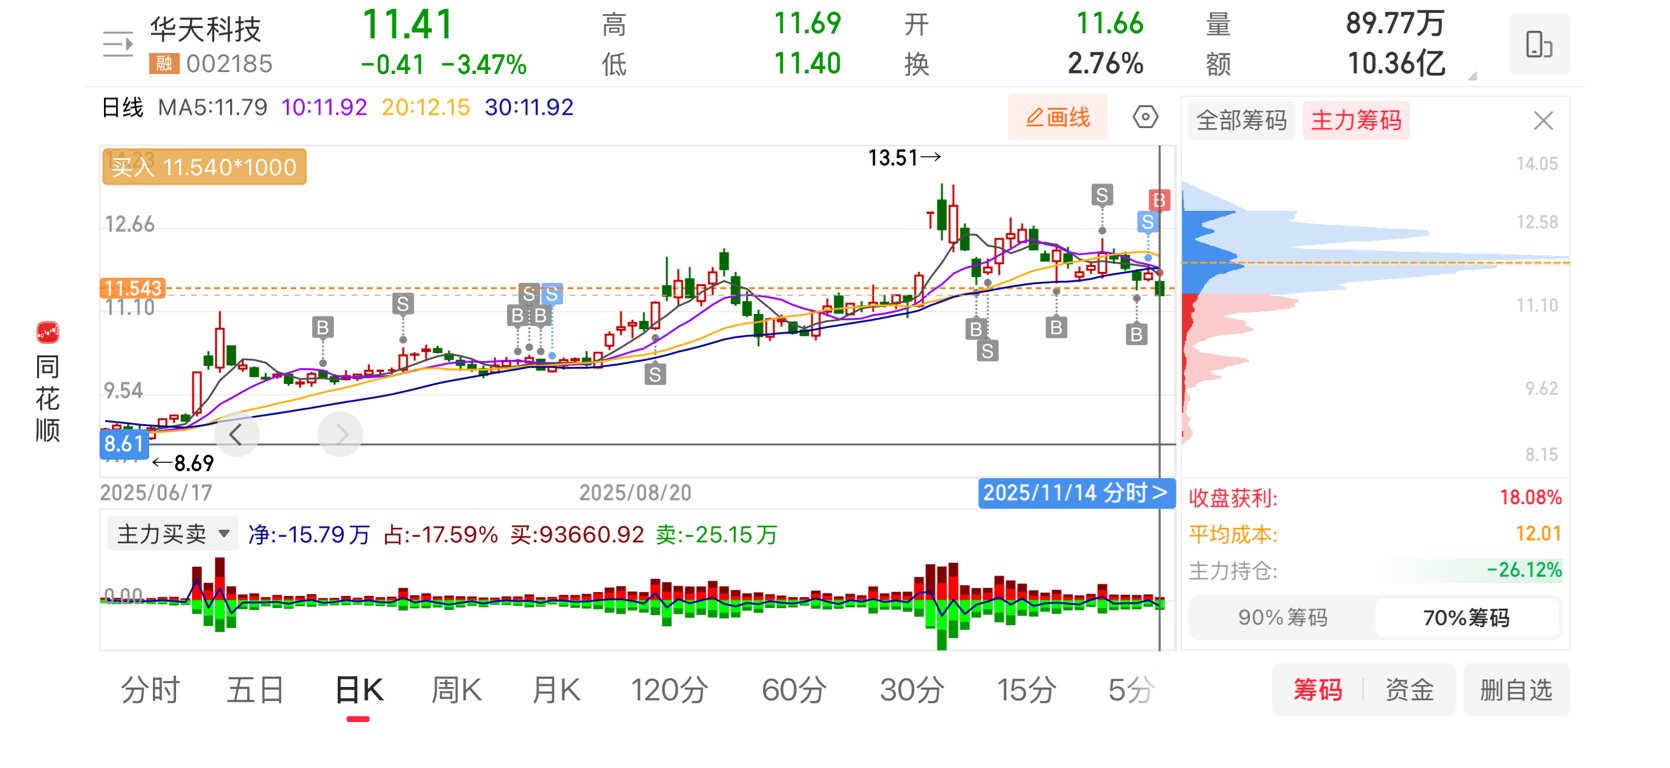Move chart to previous candle arrow
The image size is (1670, 768).
(236, 434)
